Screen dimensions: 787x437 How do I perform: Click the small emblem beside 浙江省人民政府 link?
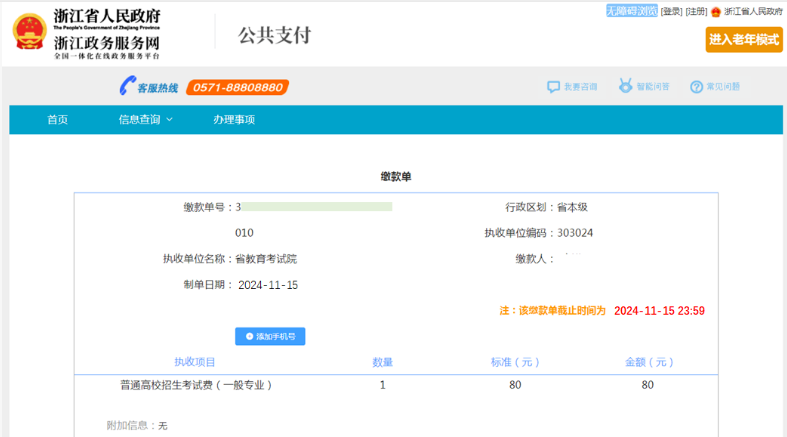[715, 12]
